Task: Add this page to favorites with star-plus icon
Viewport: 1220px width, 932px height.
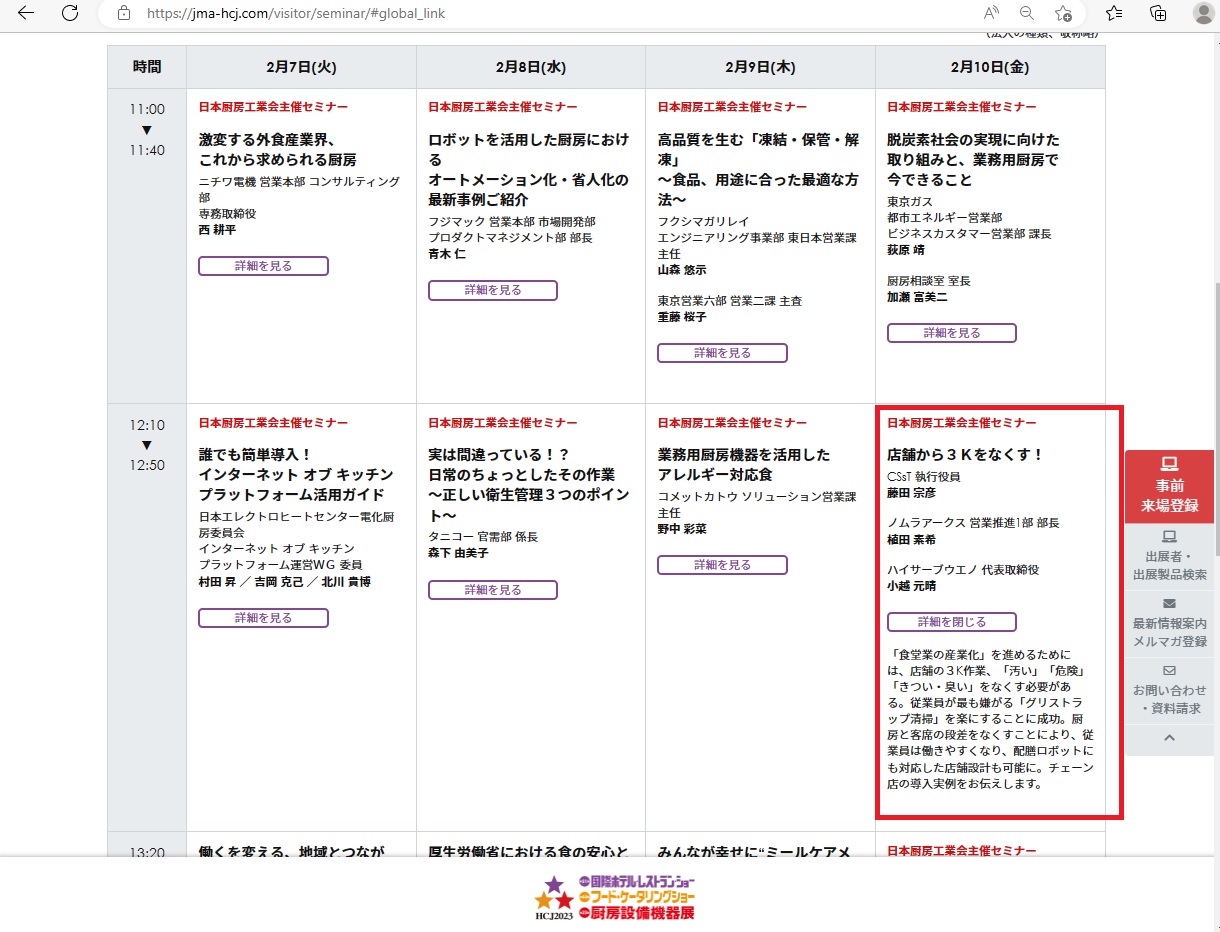Action: [1063, 13]
